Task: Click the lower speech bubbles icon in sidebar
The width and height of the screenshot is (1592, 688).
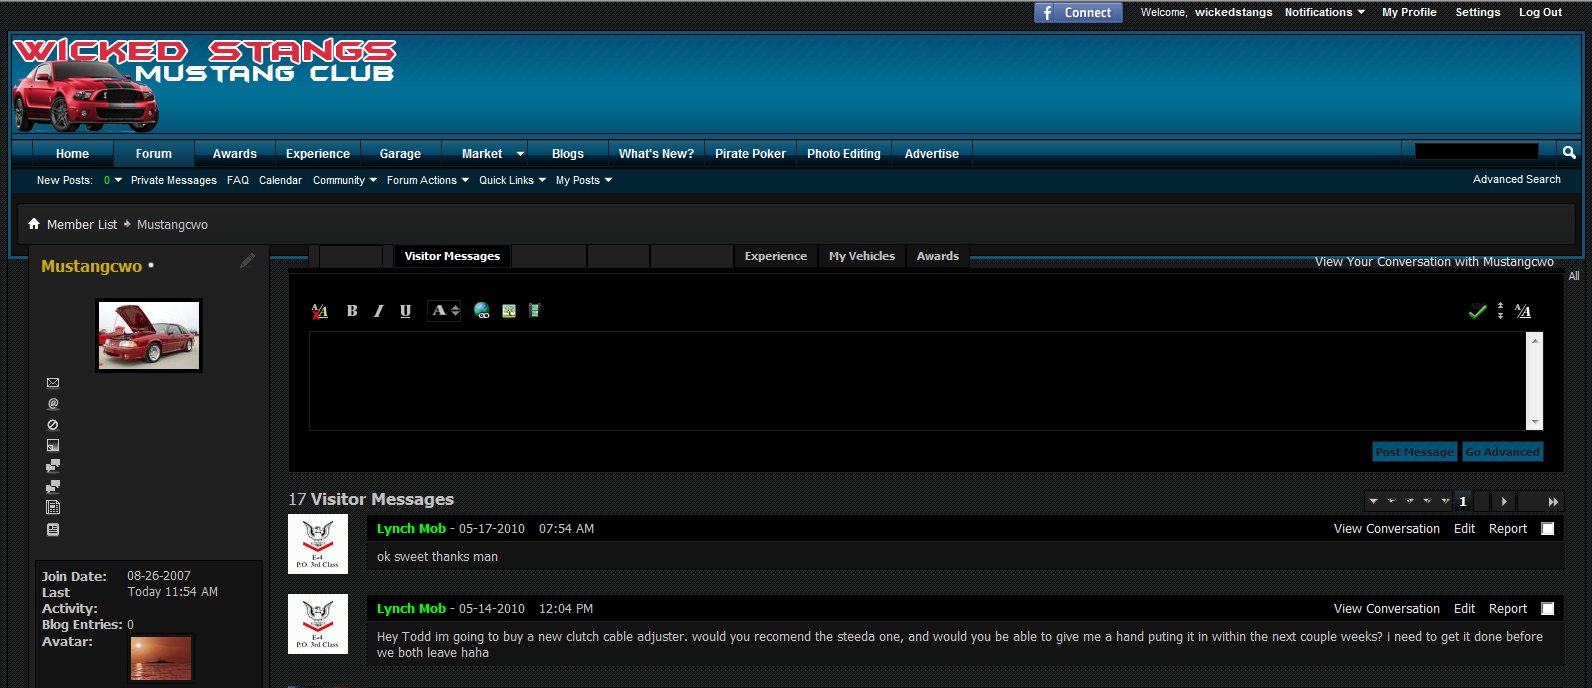Action: [x=53, y=487]
